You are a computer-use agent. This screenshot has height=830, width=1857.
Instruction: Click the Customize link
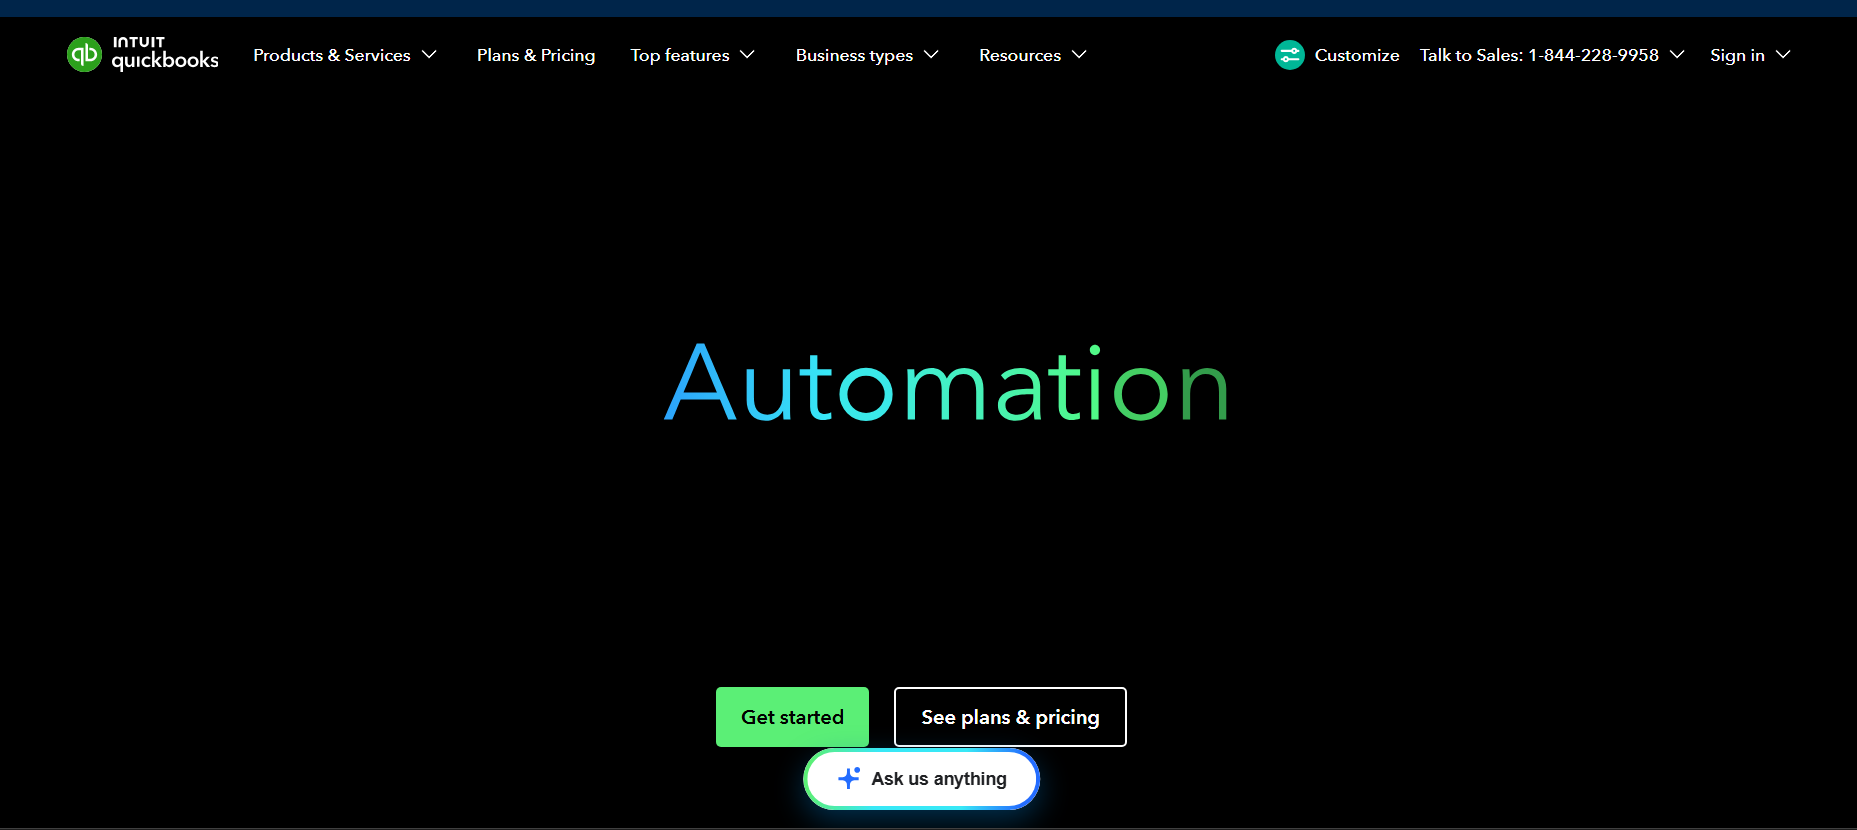point(1357,55)
